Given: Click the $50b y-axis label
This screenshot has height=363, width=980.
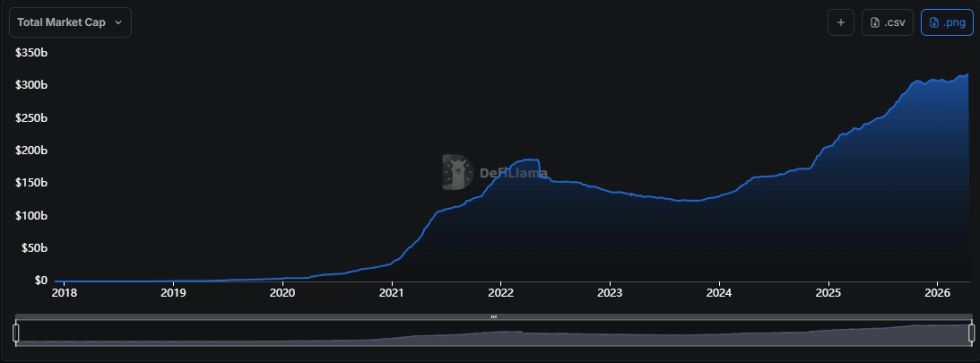Looking at the screenshot, I should point(34,249).
